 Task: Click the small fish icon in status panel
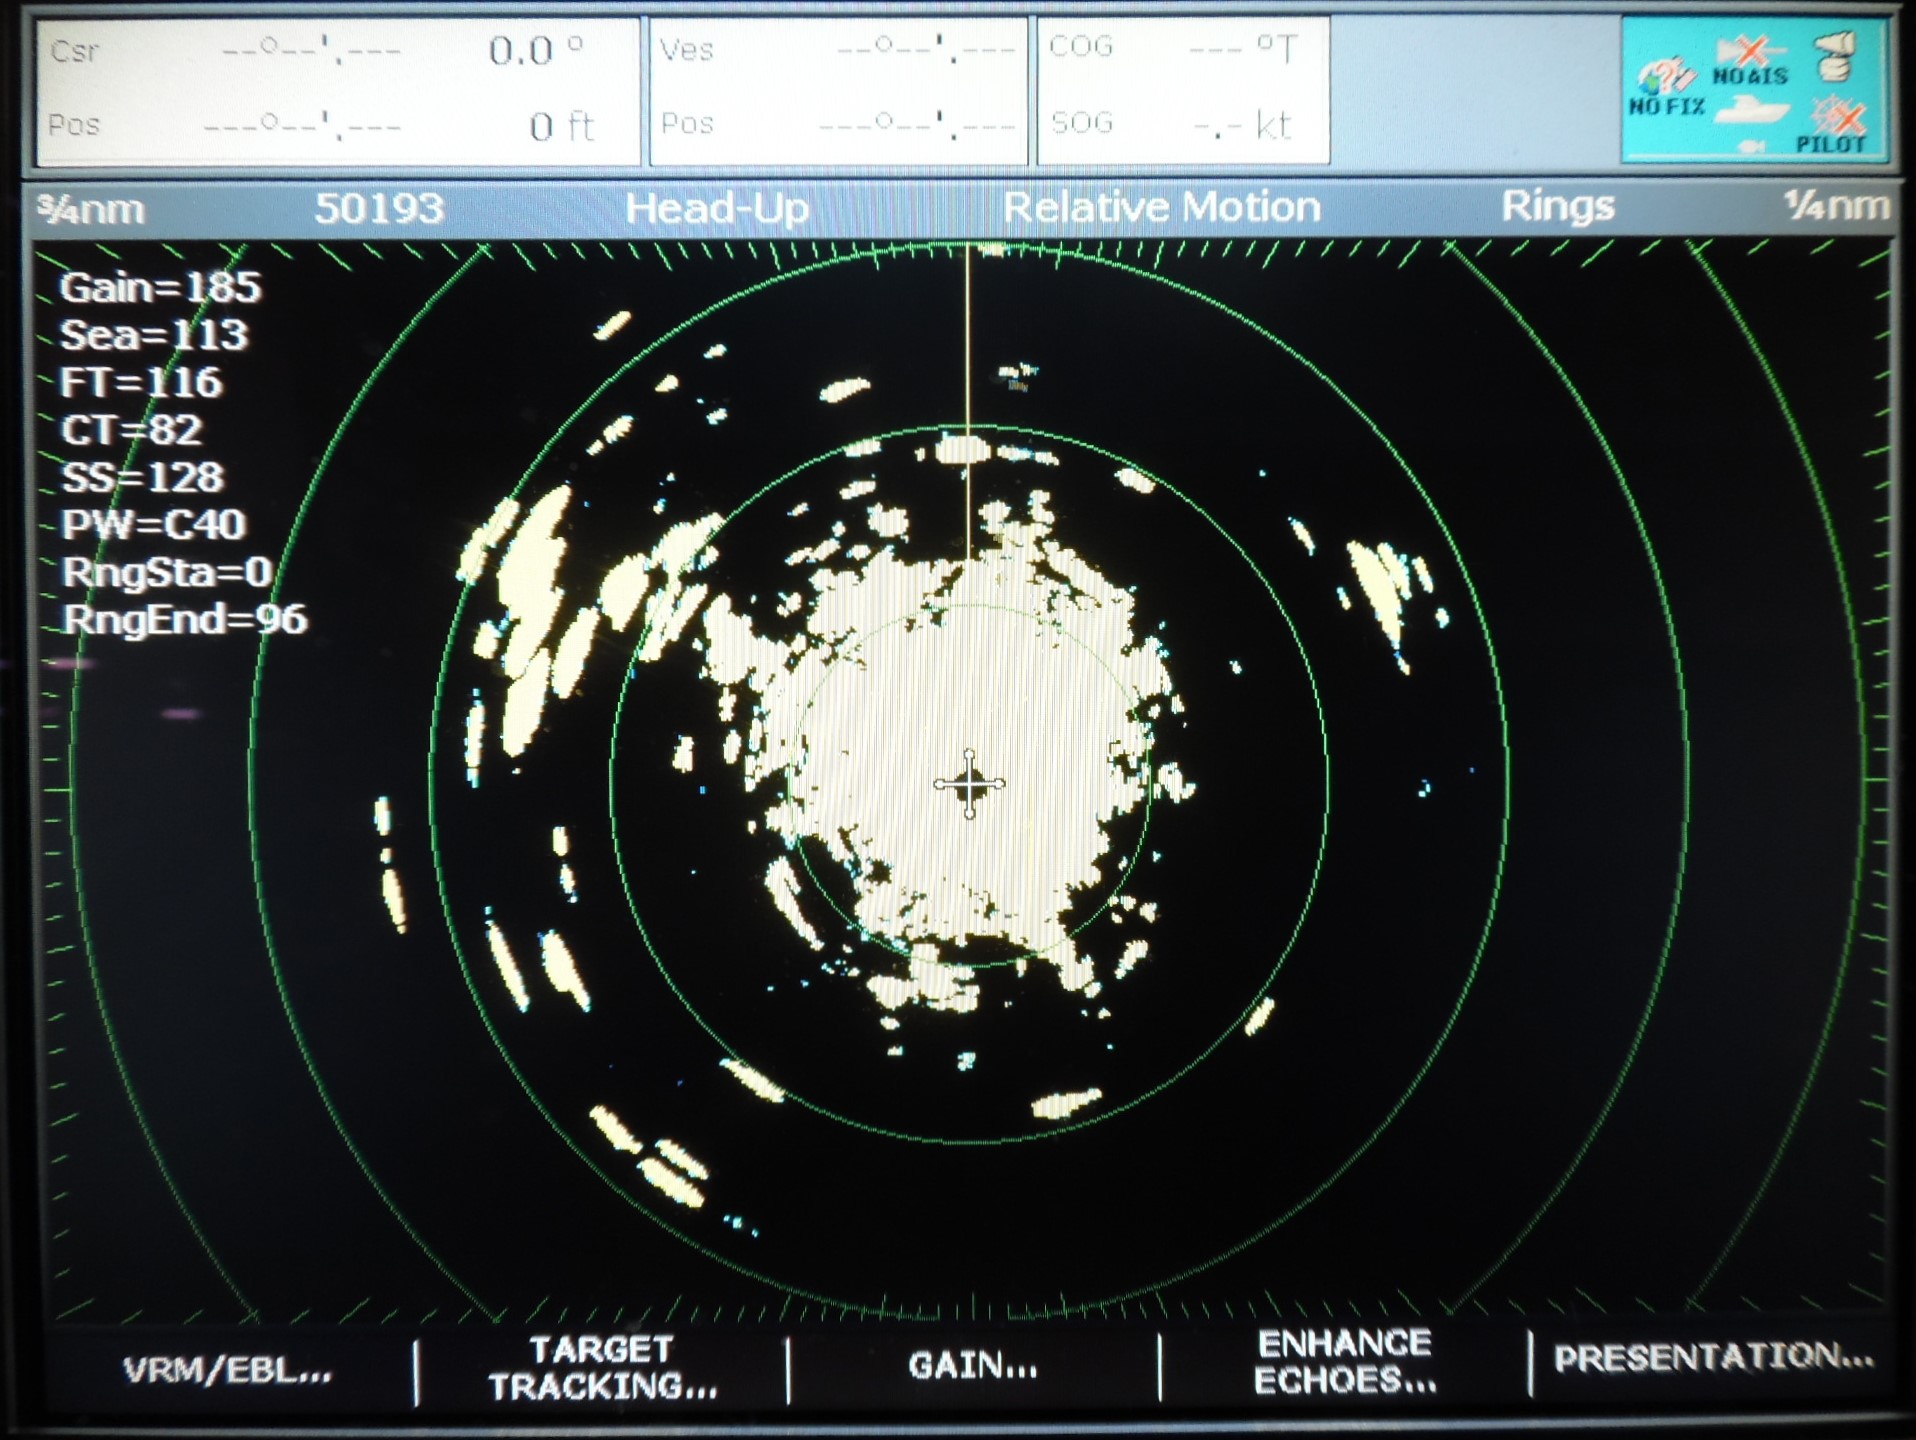coord(1750,146)
